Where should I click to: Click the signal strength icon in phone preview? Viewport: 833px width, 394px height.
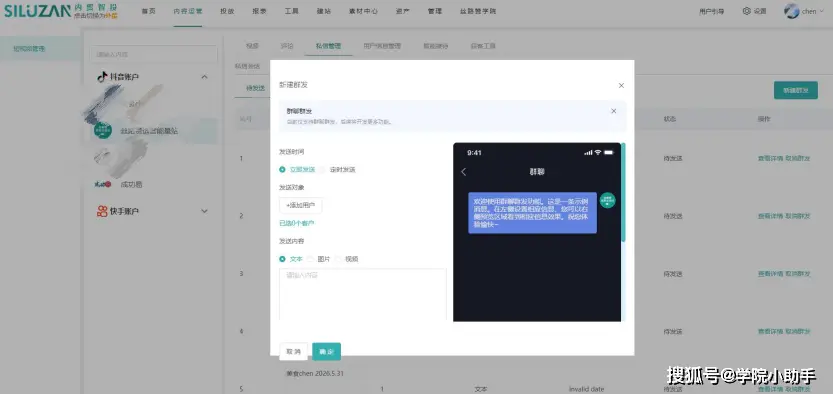[x=588, y=152]
